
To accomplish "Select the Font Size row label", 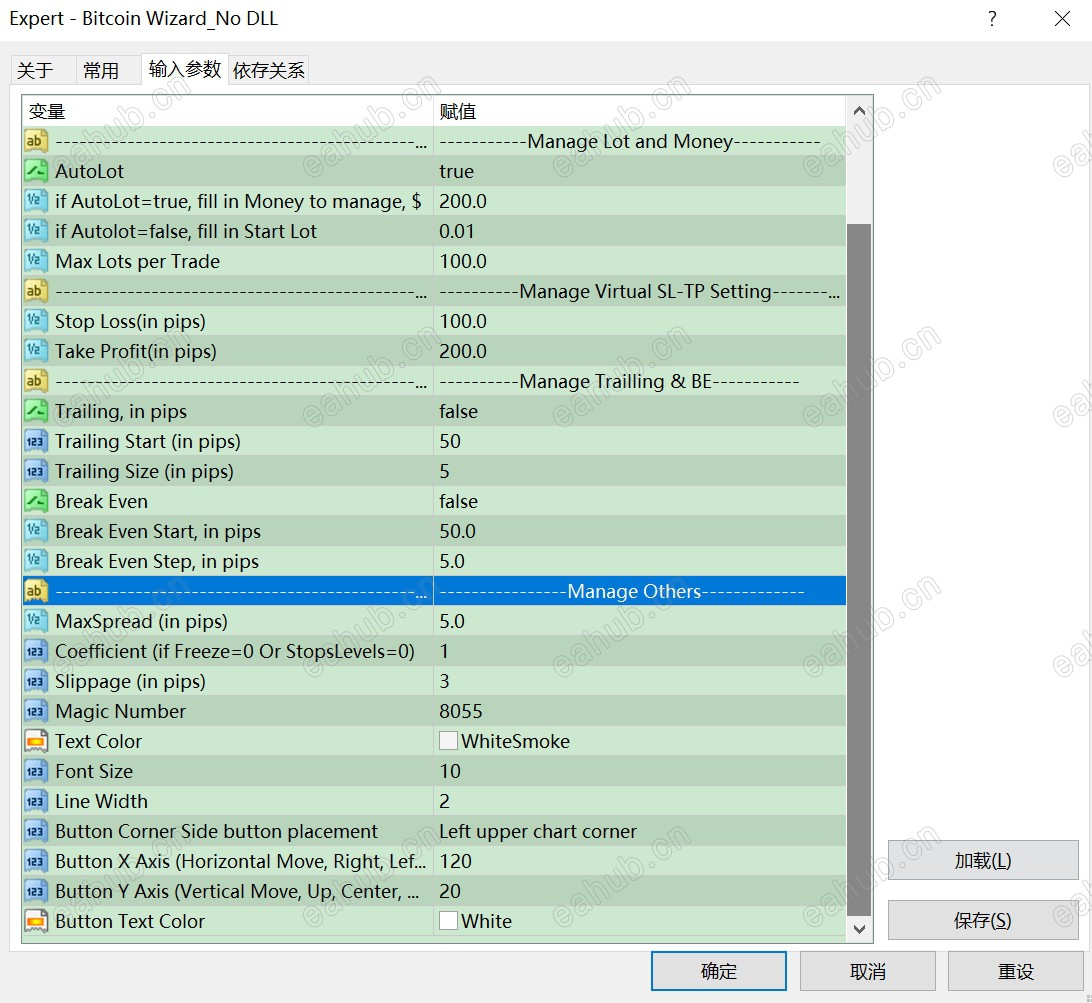I will click(x=94, y=771).
